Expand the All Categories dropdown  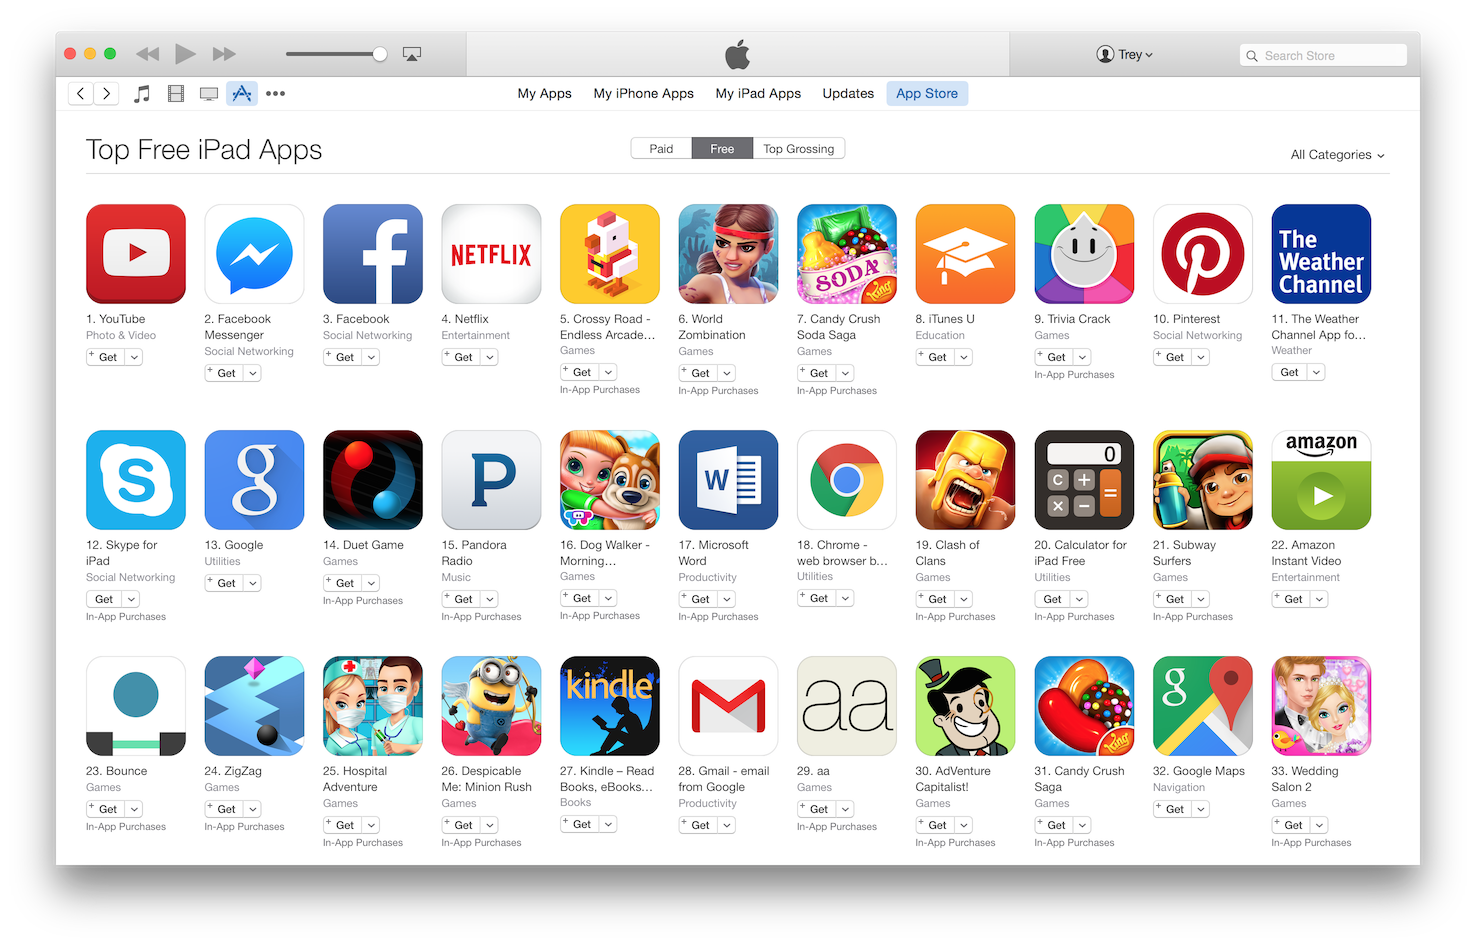pos(1337,155)
